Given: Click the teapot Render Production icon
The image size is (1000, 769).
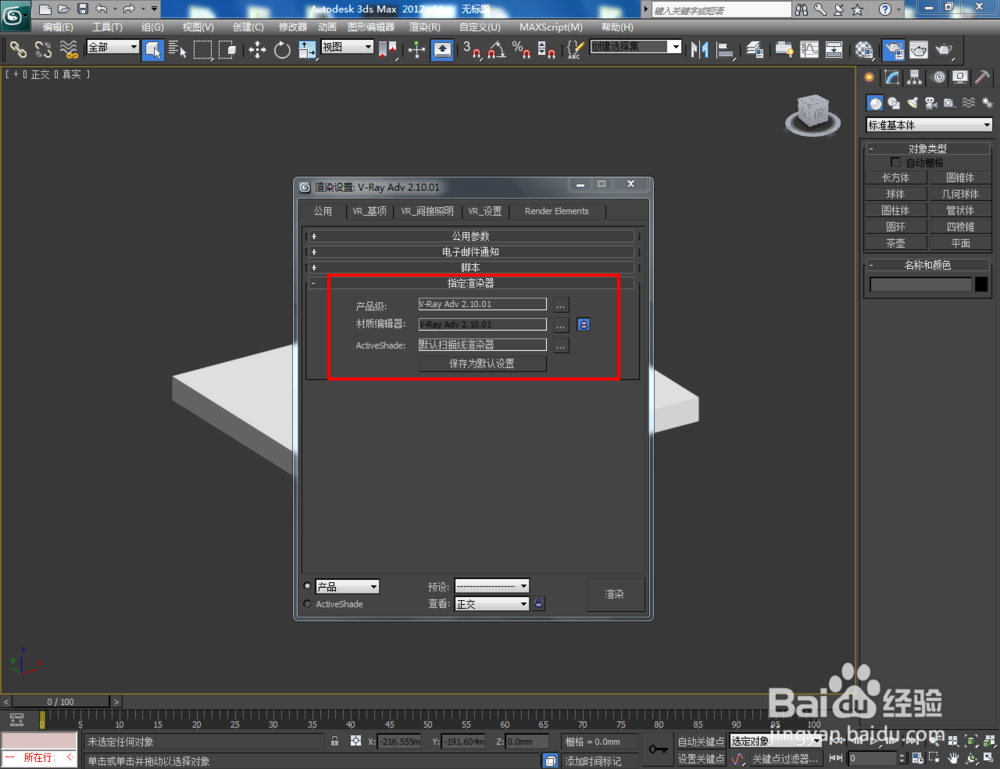Looking at the screenshot, I should (943, 49).
